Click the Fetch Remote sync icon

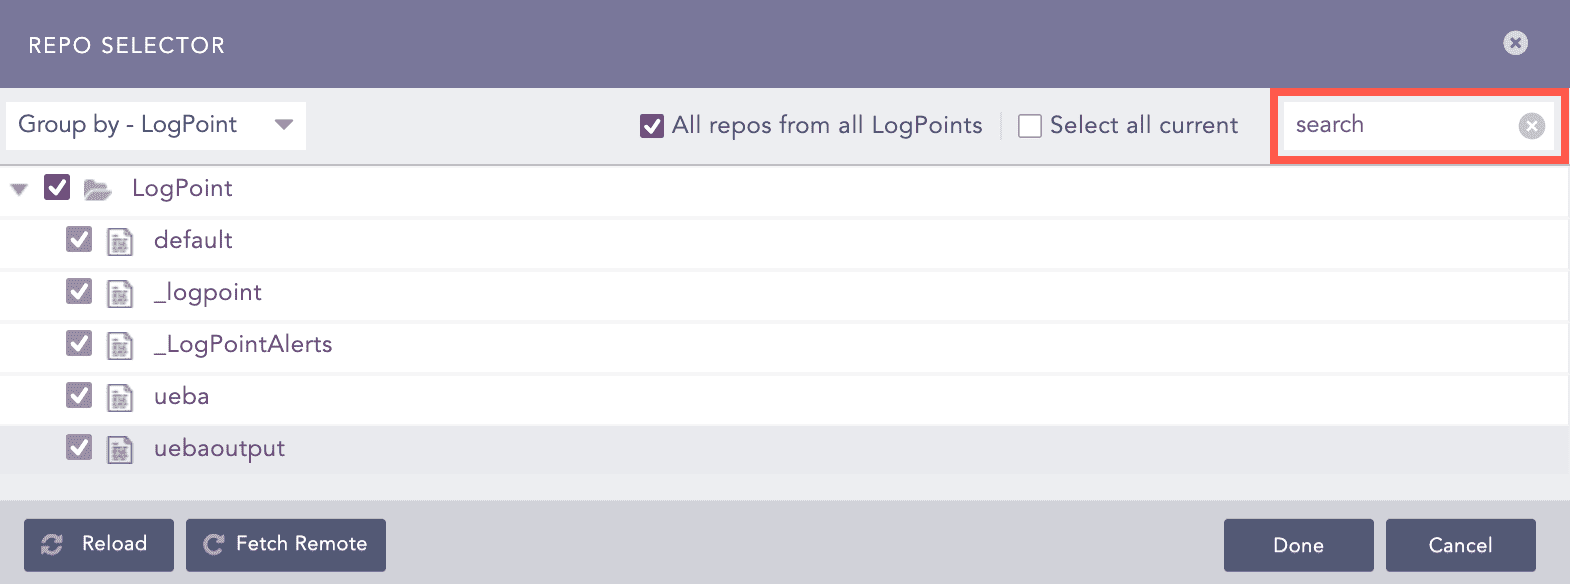(213, 544)
